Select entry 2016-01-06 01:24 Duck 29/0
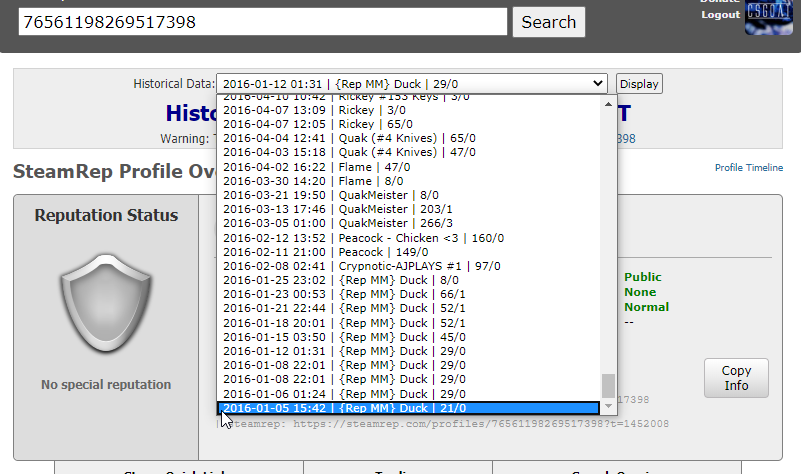This screenshot has height=474, width=801. click(409, 394)
